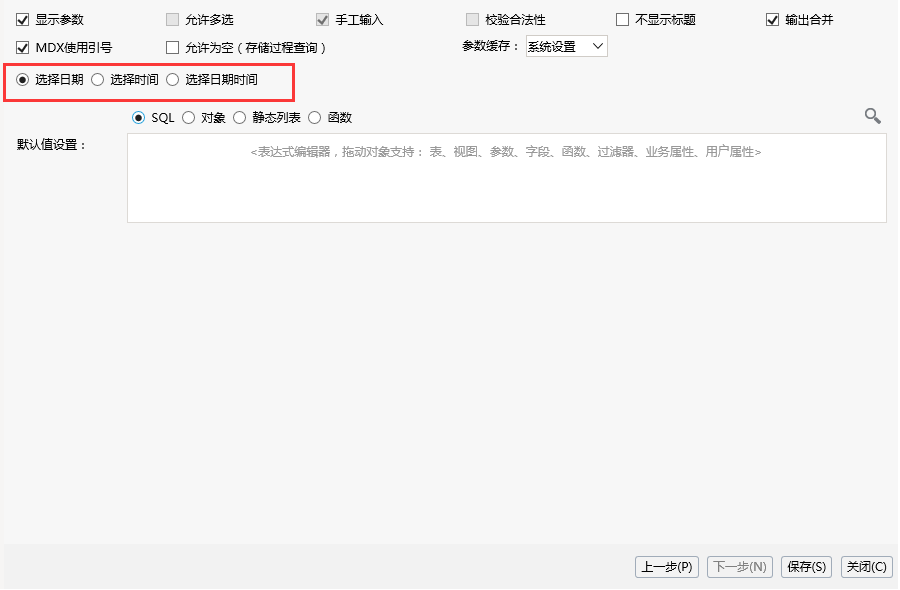
Task: Uncheck the 显示参数 checkbox
Action: pyautogui.click(x=22, y=20)
